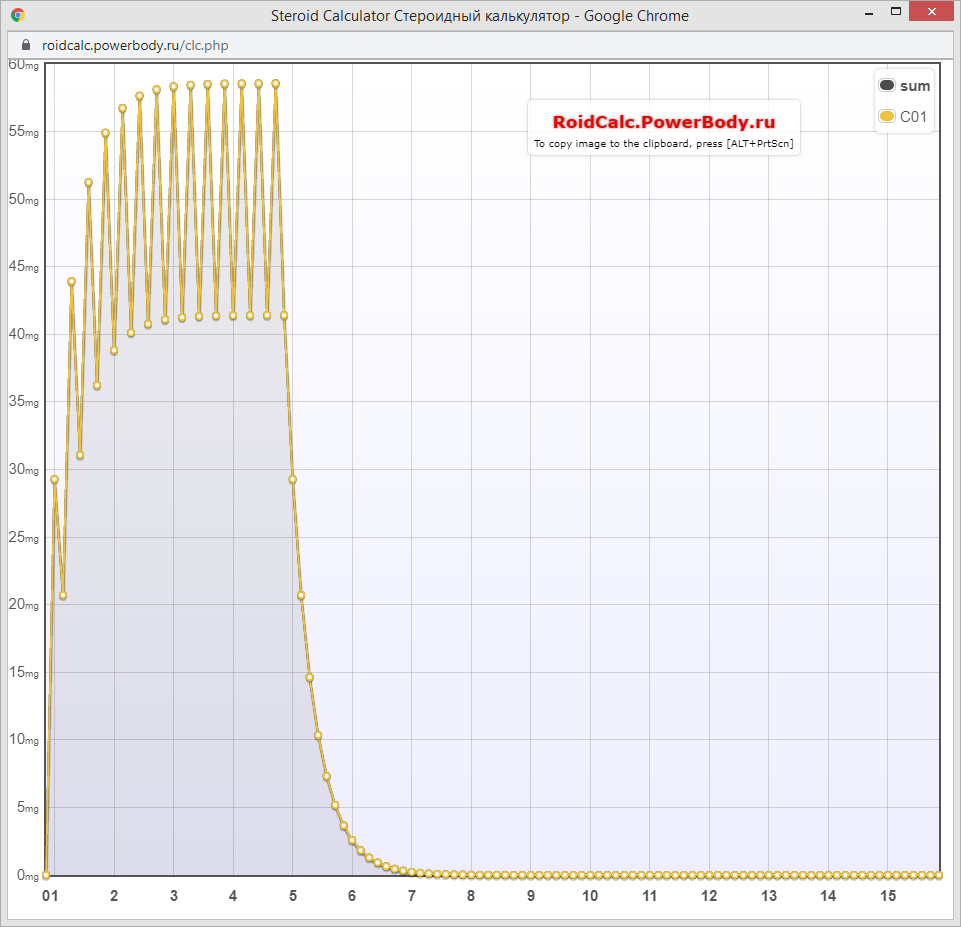Click the dark 'sum' legend marker
The height and width of the screenshot is (927, 961).
tap(887, 86)
